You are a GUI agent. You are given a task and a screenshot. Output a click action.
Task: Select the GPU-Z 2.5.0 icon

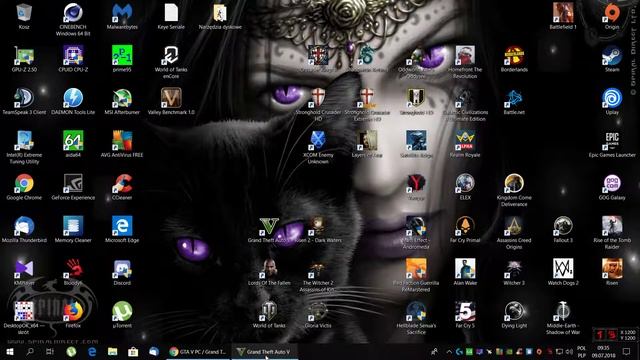tap(24, 59)
